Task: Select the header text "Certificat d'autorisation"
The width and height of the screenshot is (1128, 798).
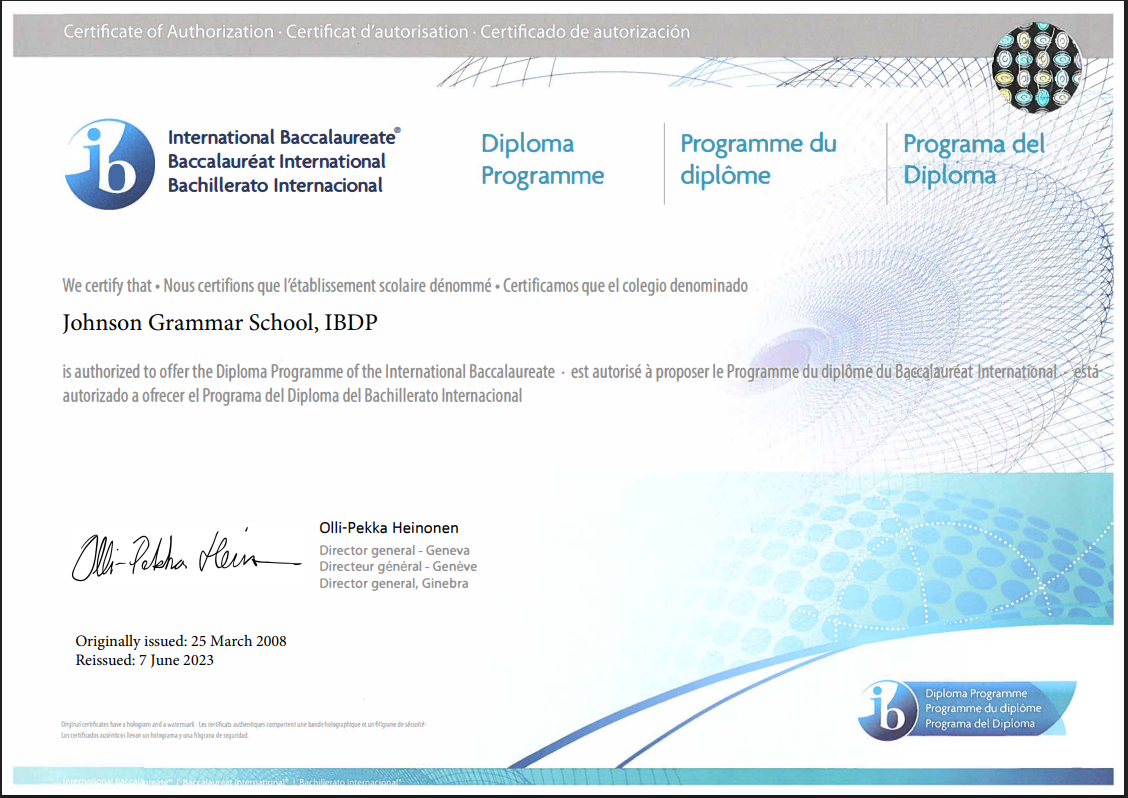Action: [377, 32]
